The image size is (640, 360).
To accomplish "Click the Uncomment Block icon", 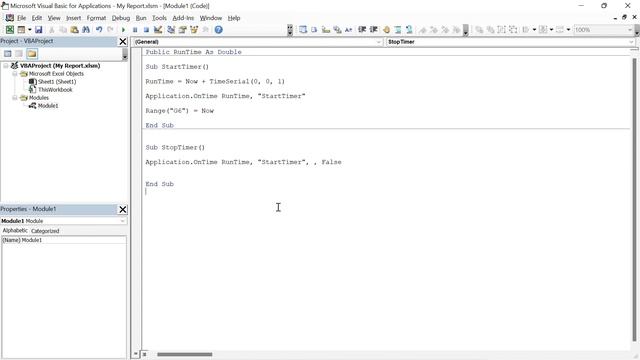I will tap(409, 30).
